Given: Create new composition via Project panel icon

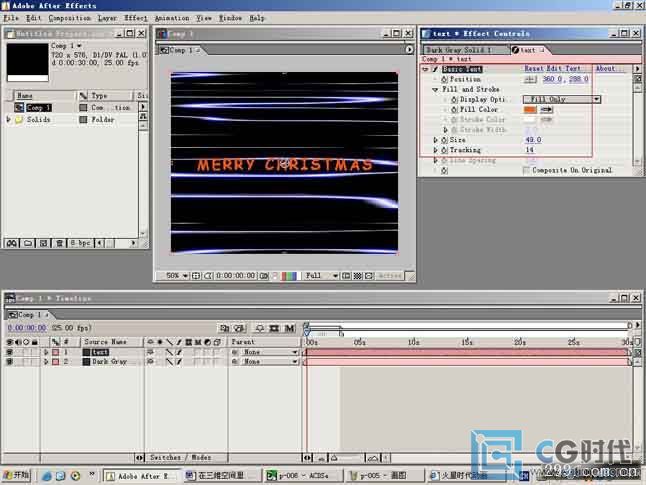Looking at the screenshot, I should point(43,243).
